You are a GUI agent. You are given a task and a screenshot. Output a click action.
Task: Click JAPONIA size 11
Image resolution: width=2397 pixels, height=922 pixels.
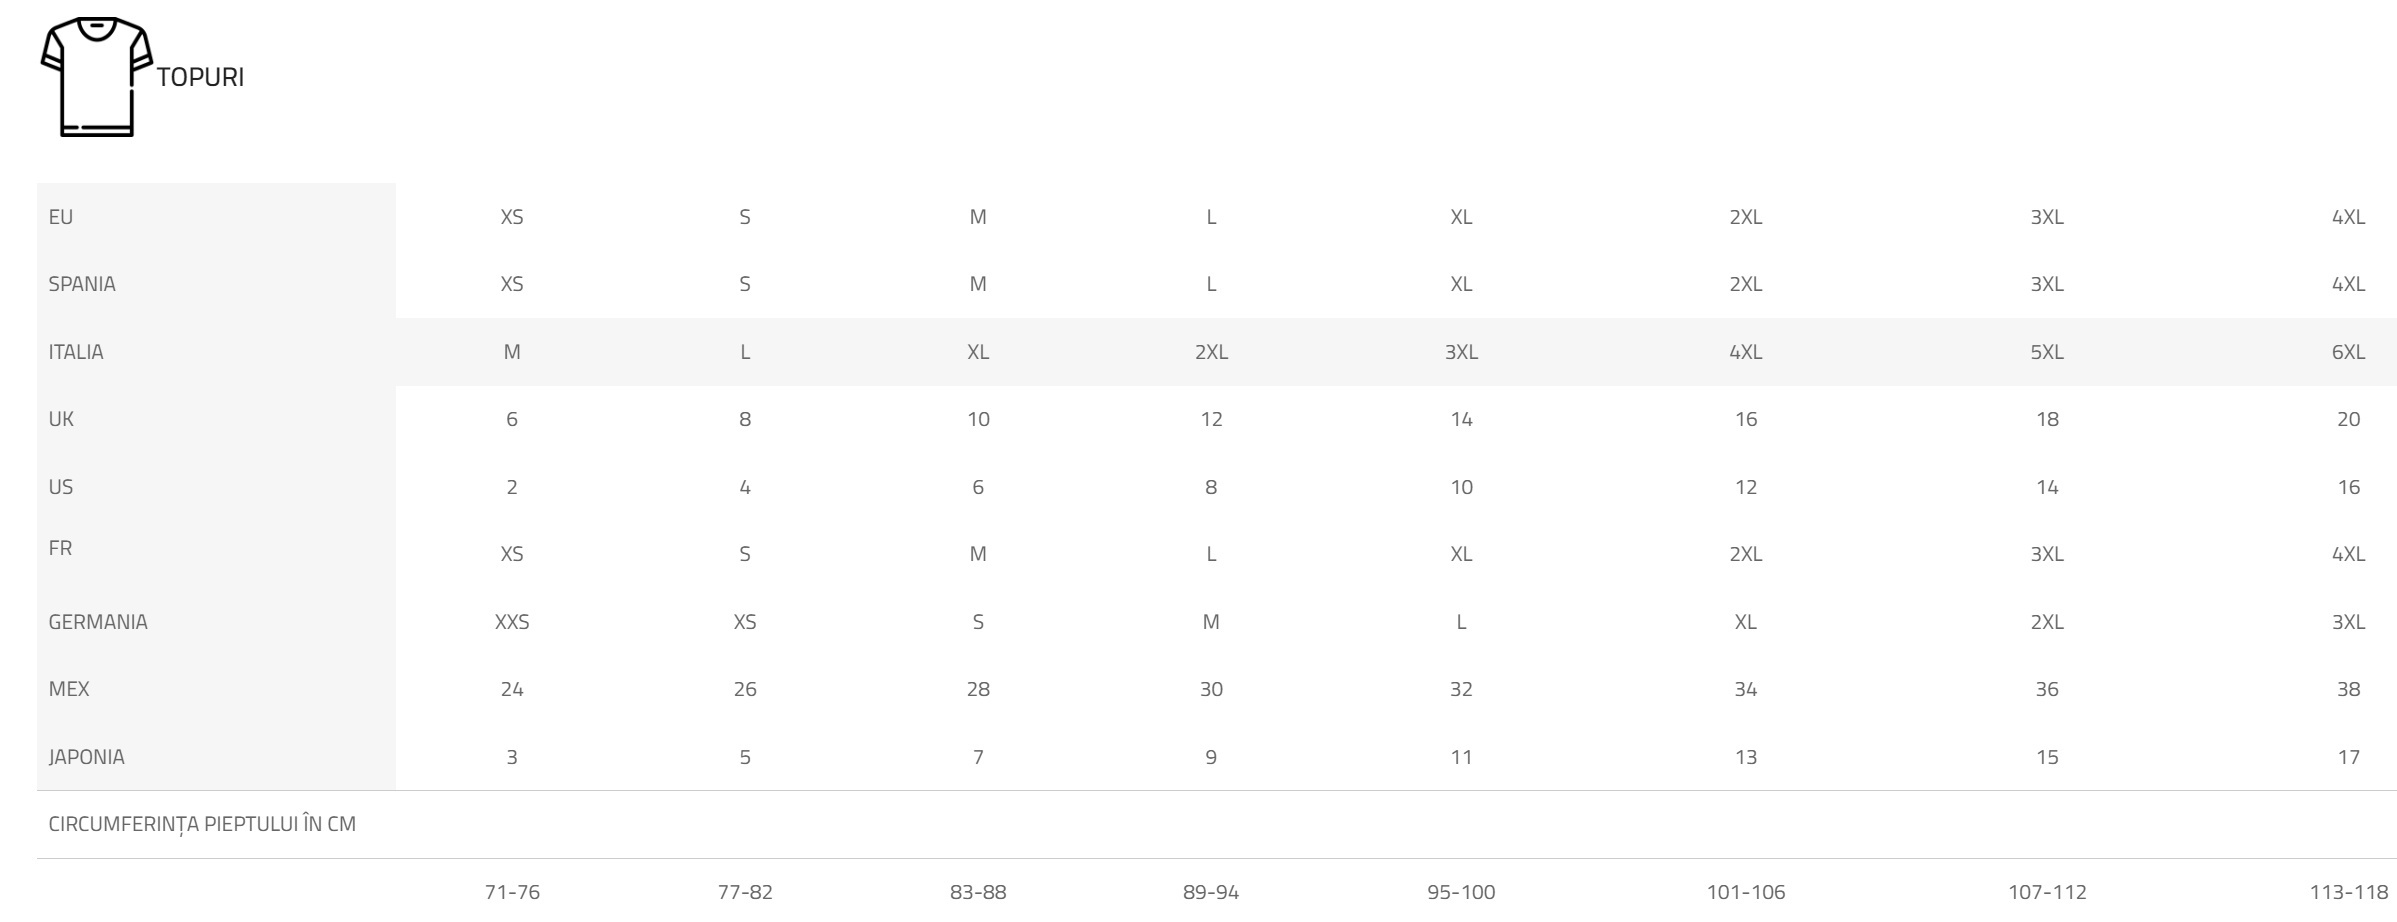tap(1461, 757)
